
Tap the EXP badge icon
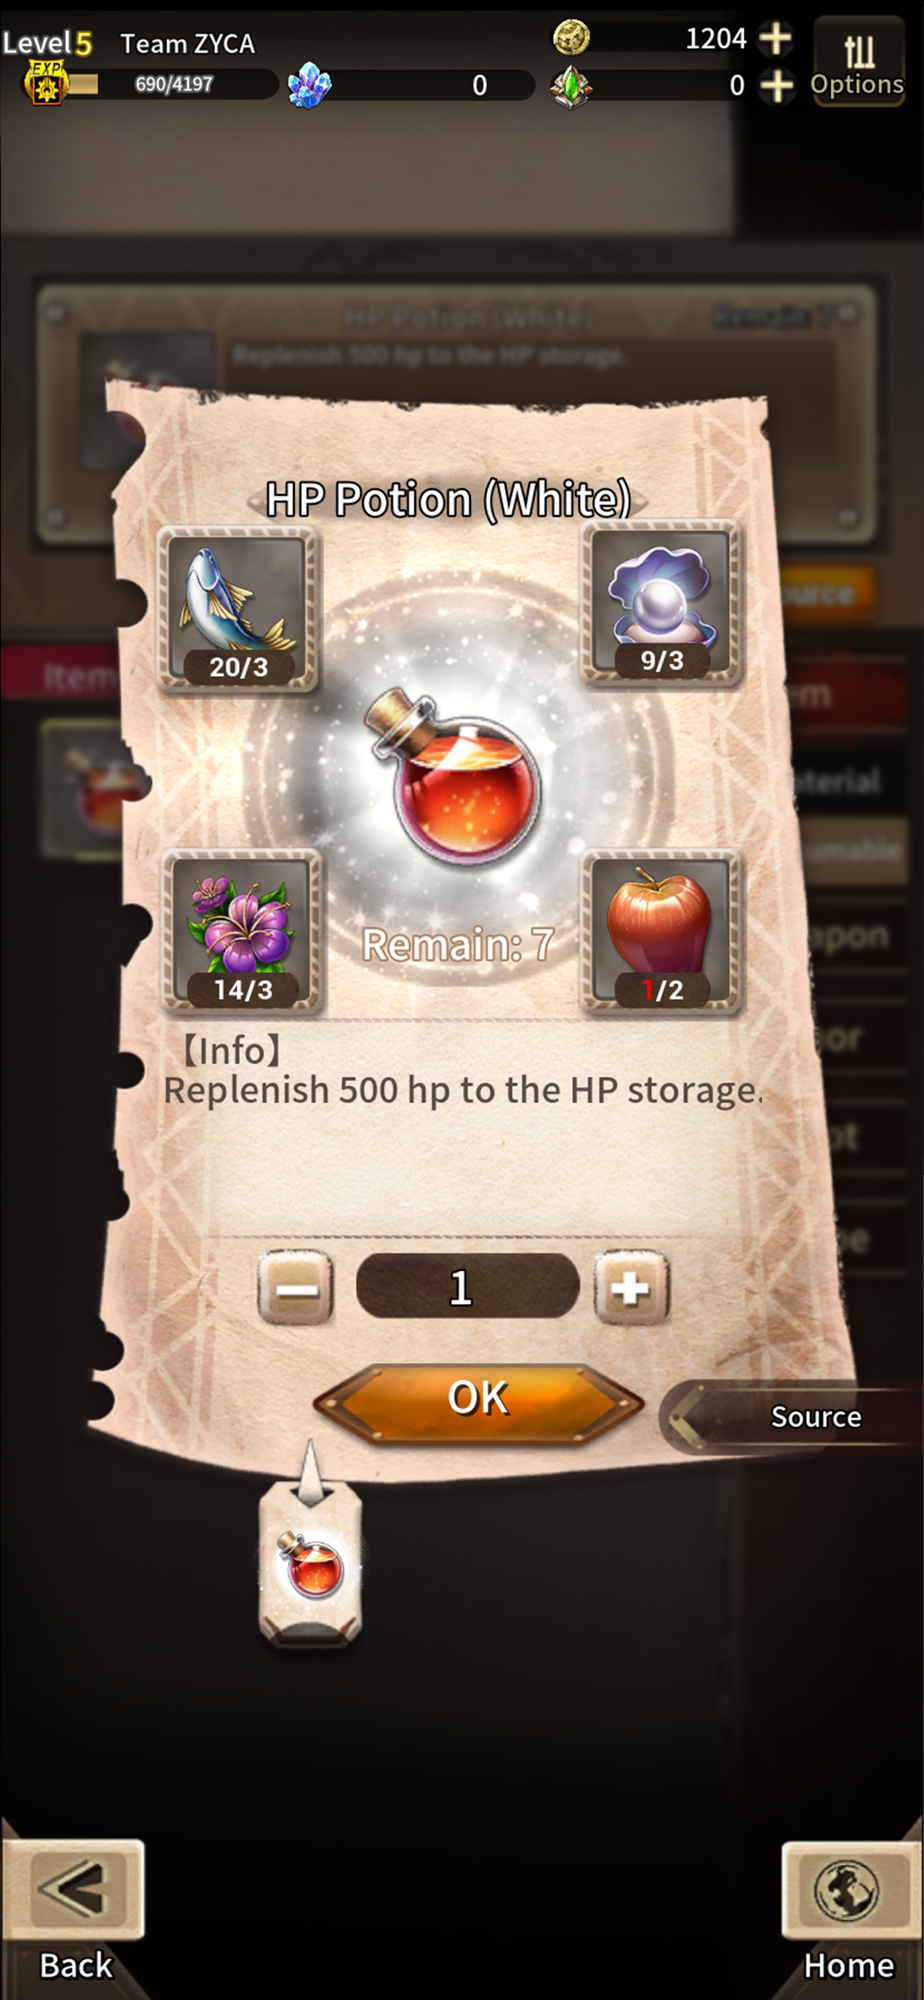[x=45, y=83]
